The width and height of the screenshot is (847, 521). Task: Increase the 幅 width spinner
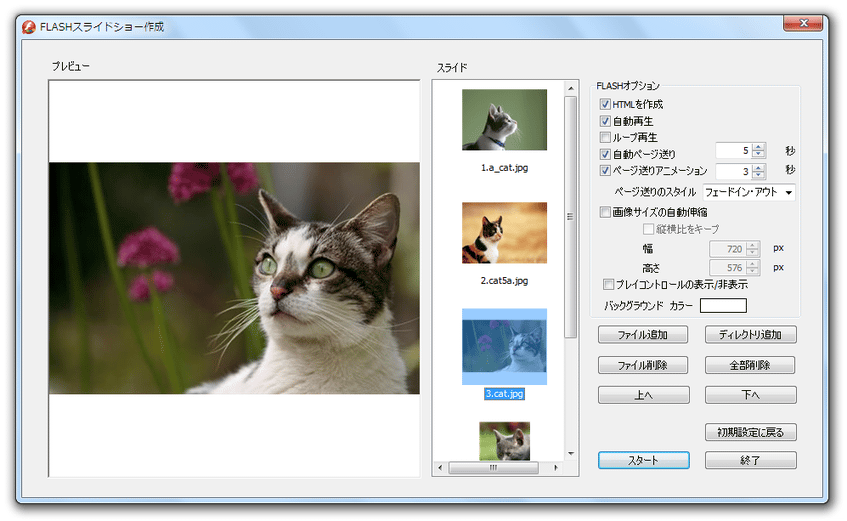pos(752,245)
